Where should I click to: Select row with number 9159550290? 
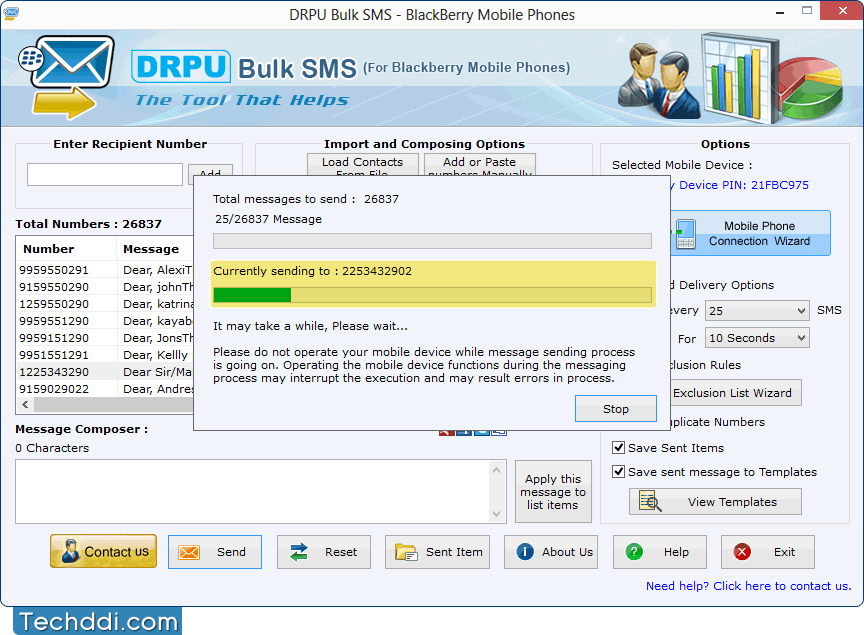click(105, 287)
